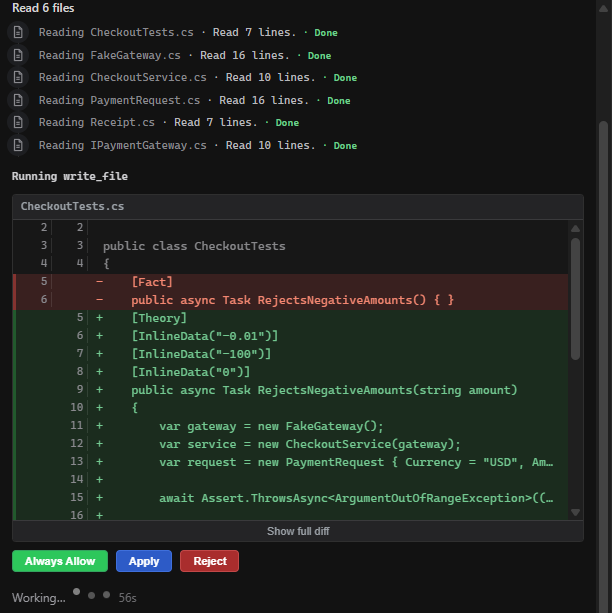Image resolution: width=612 pixels, height=613 pixels.
Task: Click the Working... status text
Action: click(x=39, y=598)
